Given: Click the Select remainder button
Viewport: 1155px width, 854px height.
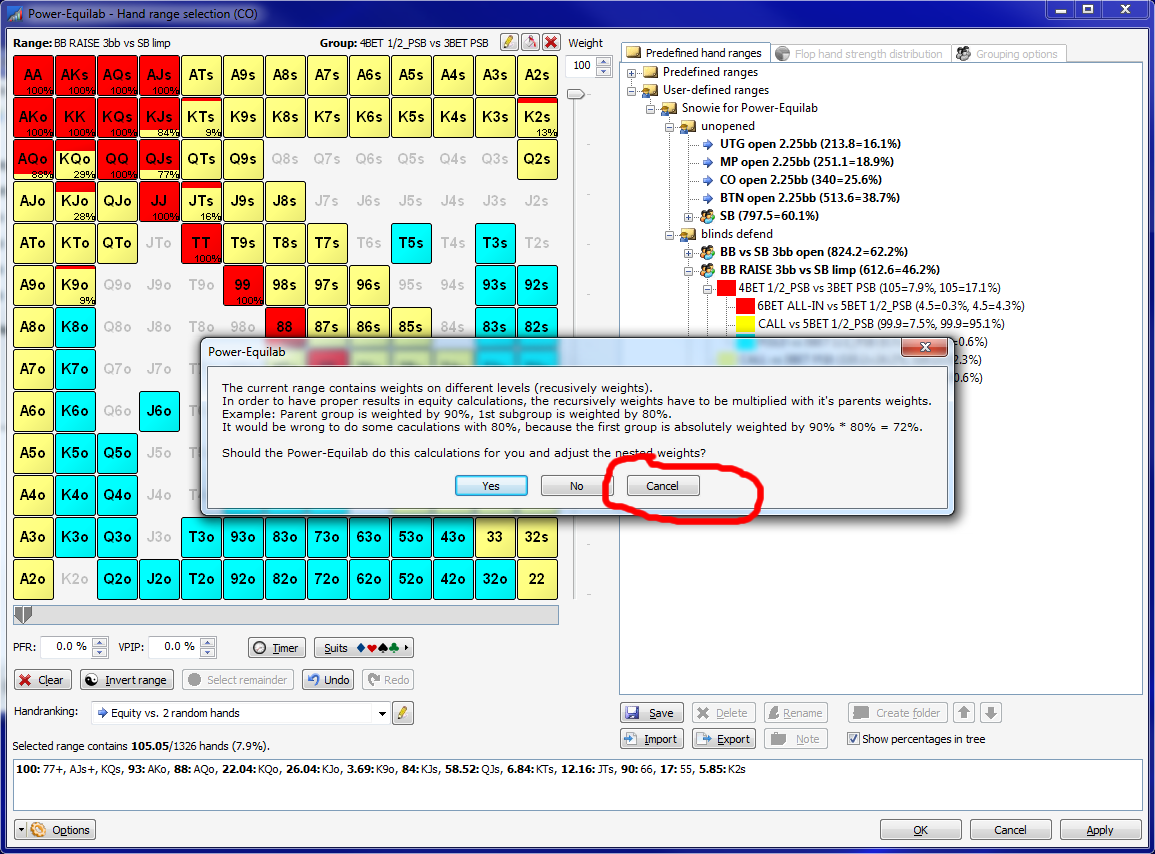Looking at the screenshot, I should pyautogui.click(x=238, y=679).
